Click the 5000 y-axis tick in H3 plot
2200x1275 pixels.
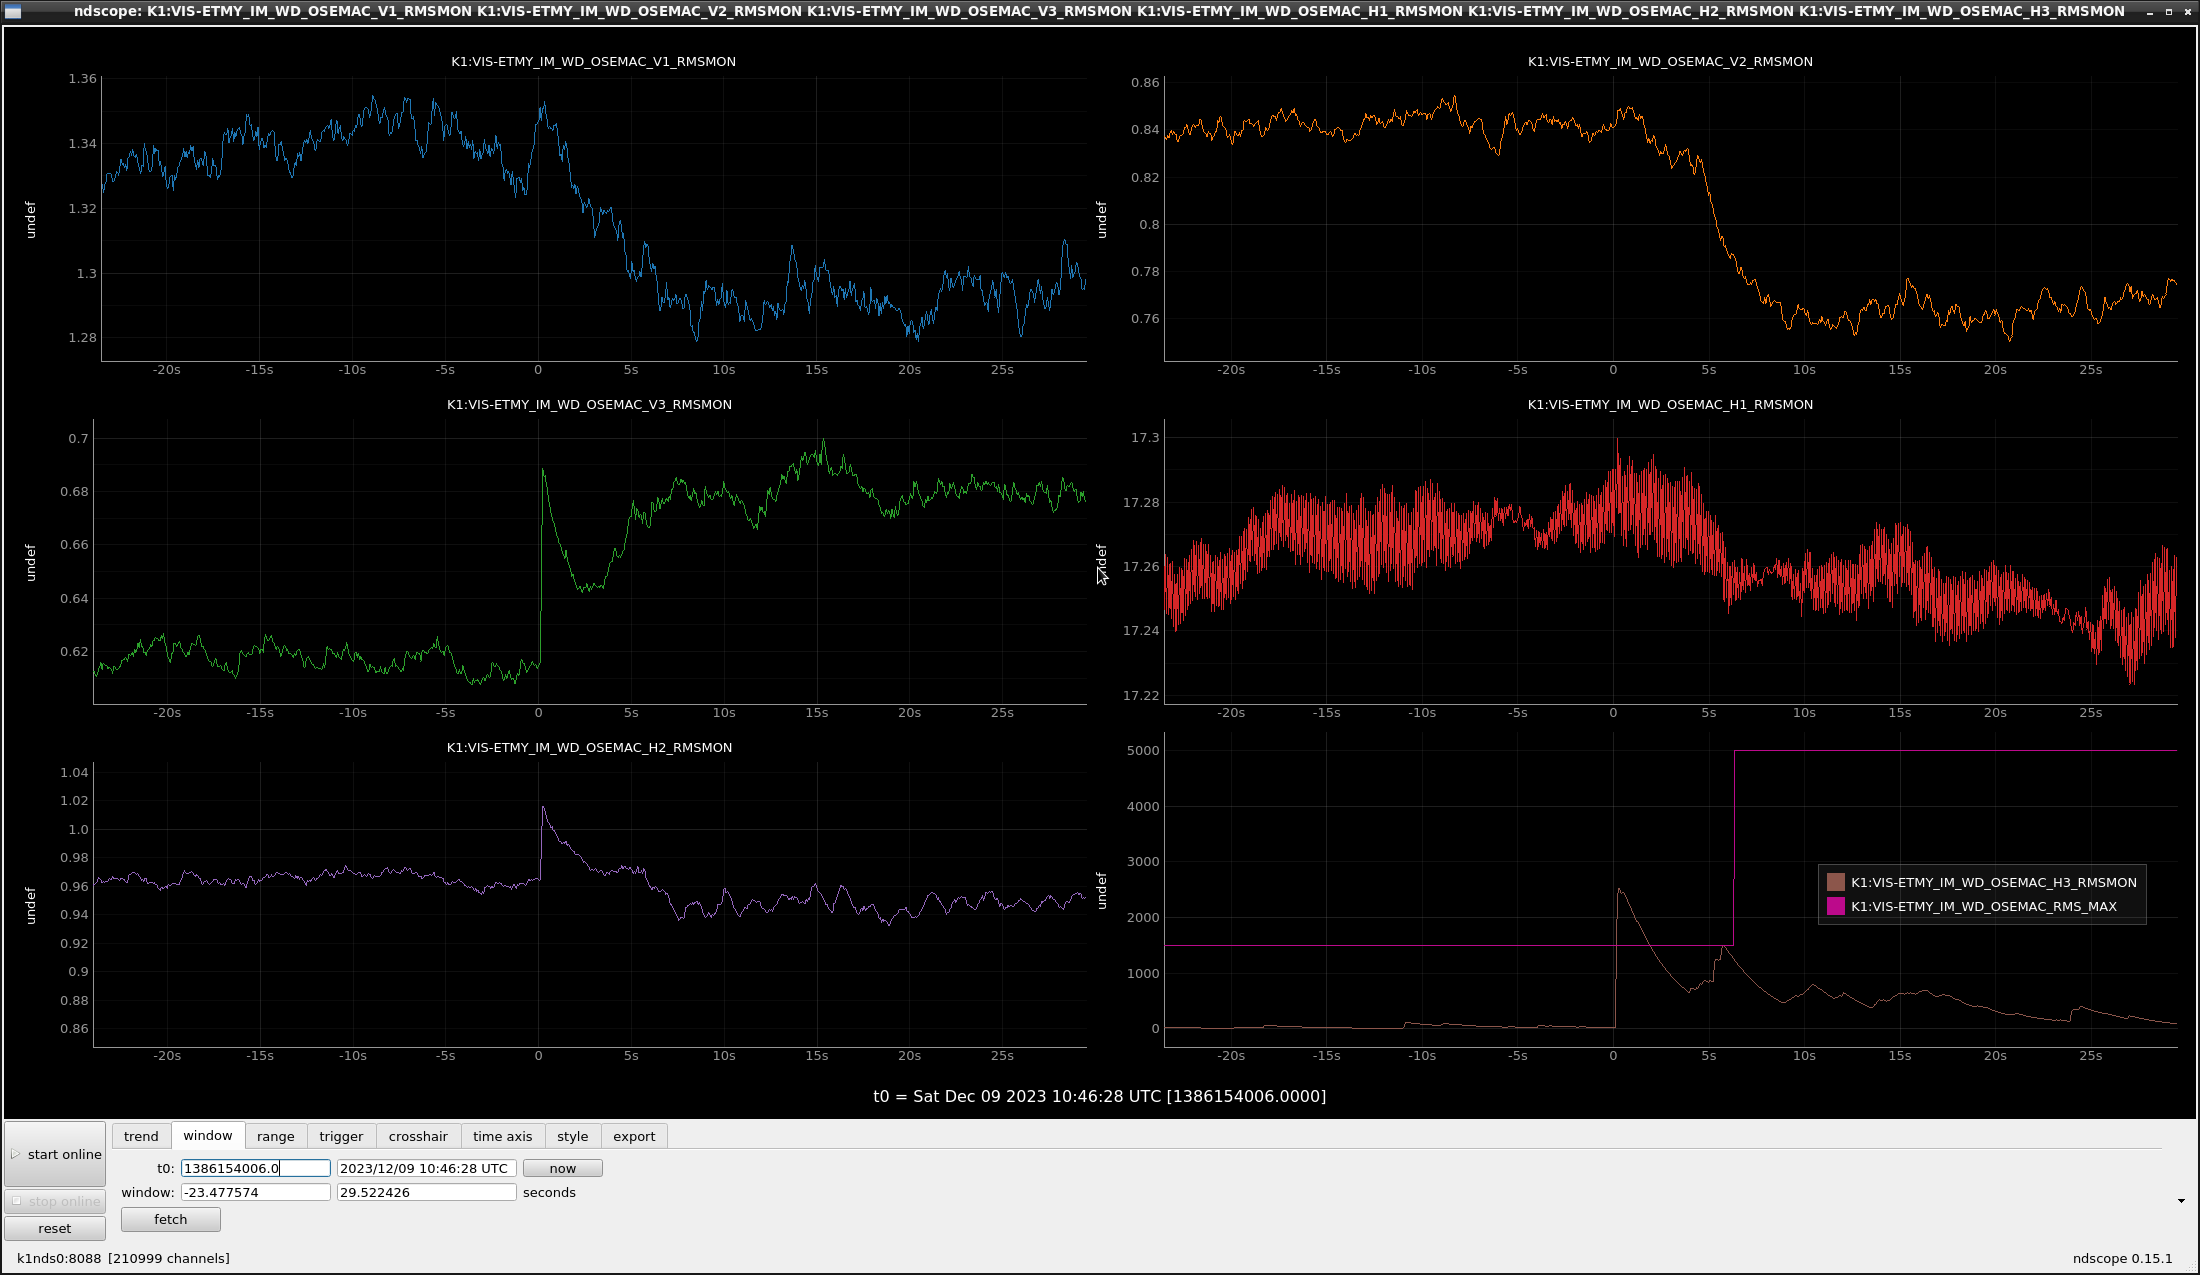click(1143, 750)
